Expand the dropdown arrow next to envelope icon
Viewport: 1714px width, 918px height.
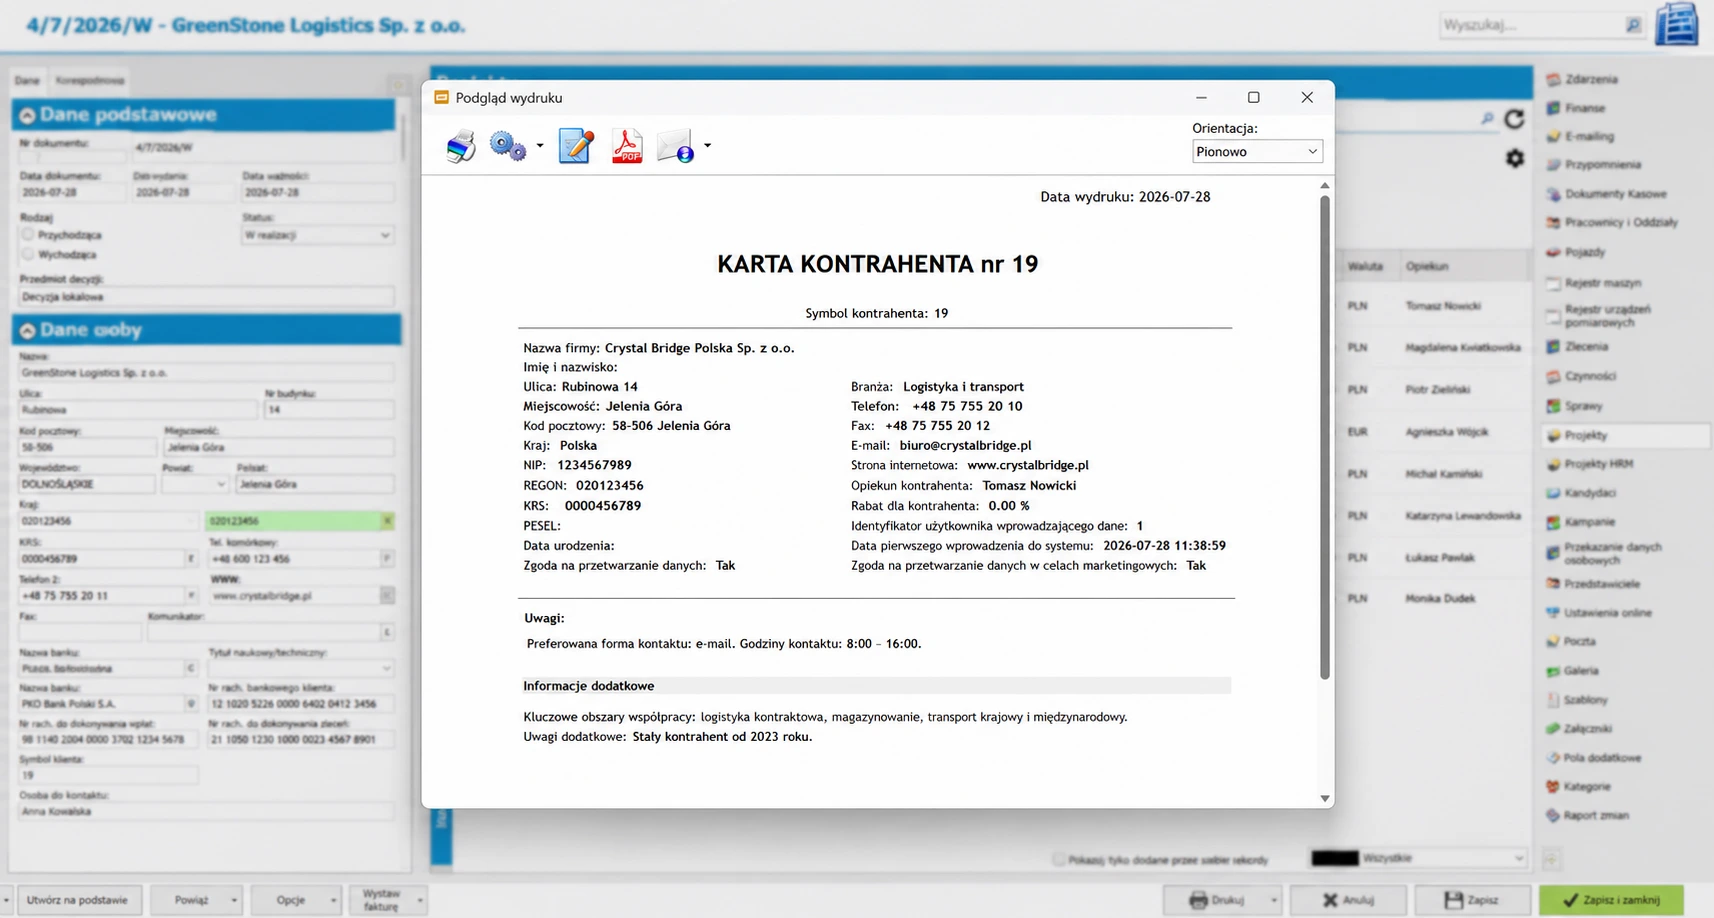coord(707,146)
